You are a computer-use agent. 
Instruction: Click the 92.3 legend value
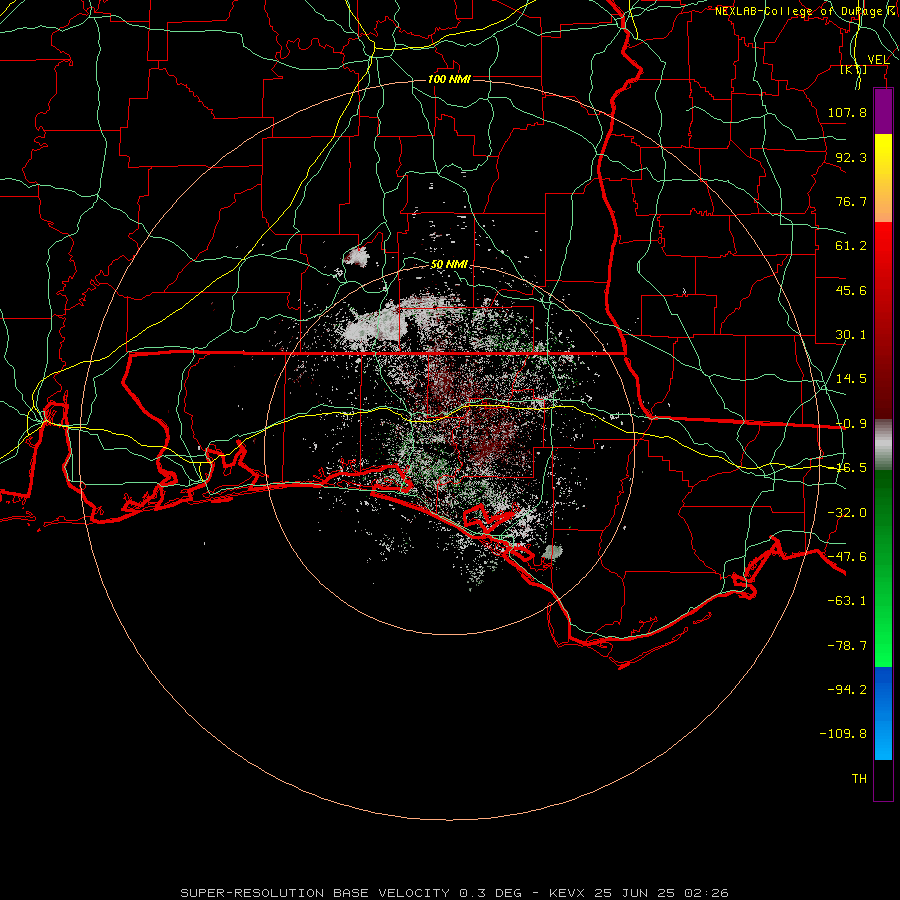(851, 157)
